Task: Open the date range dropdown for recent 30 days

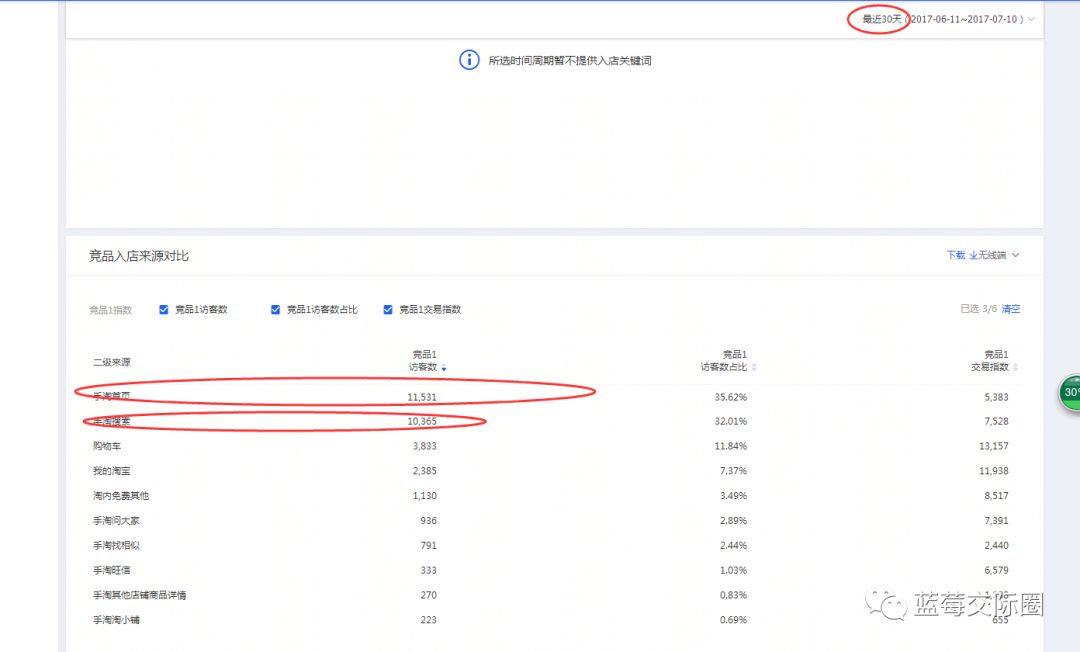Action: pos(948,19)
